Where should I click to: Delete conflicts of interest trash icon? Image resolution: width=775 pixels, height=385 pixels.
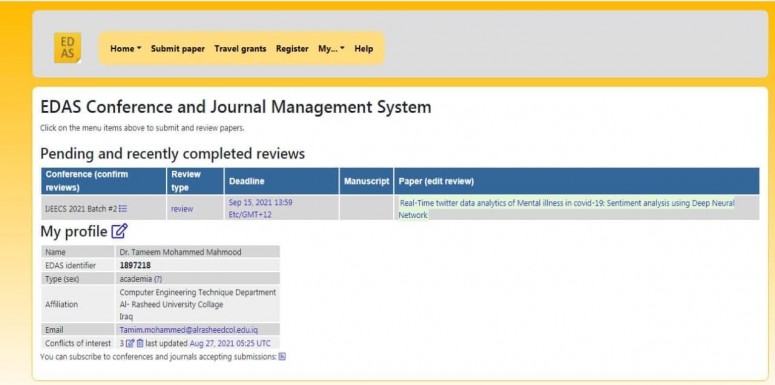(x=140, y=343)
